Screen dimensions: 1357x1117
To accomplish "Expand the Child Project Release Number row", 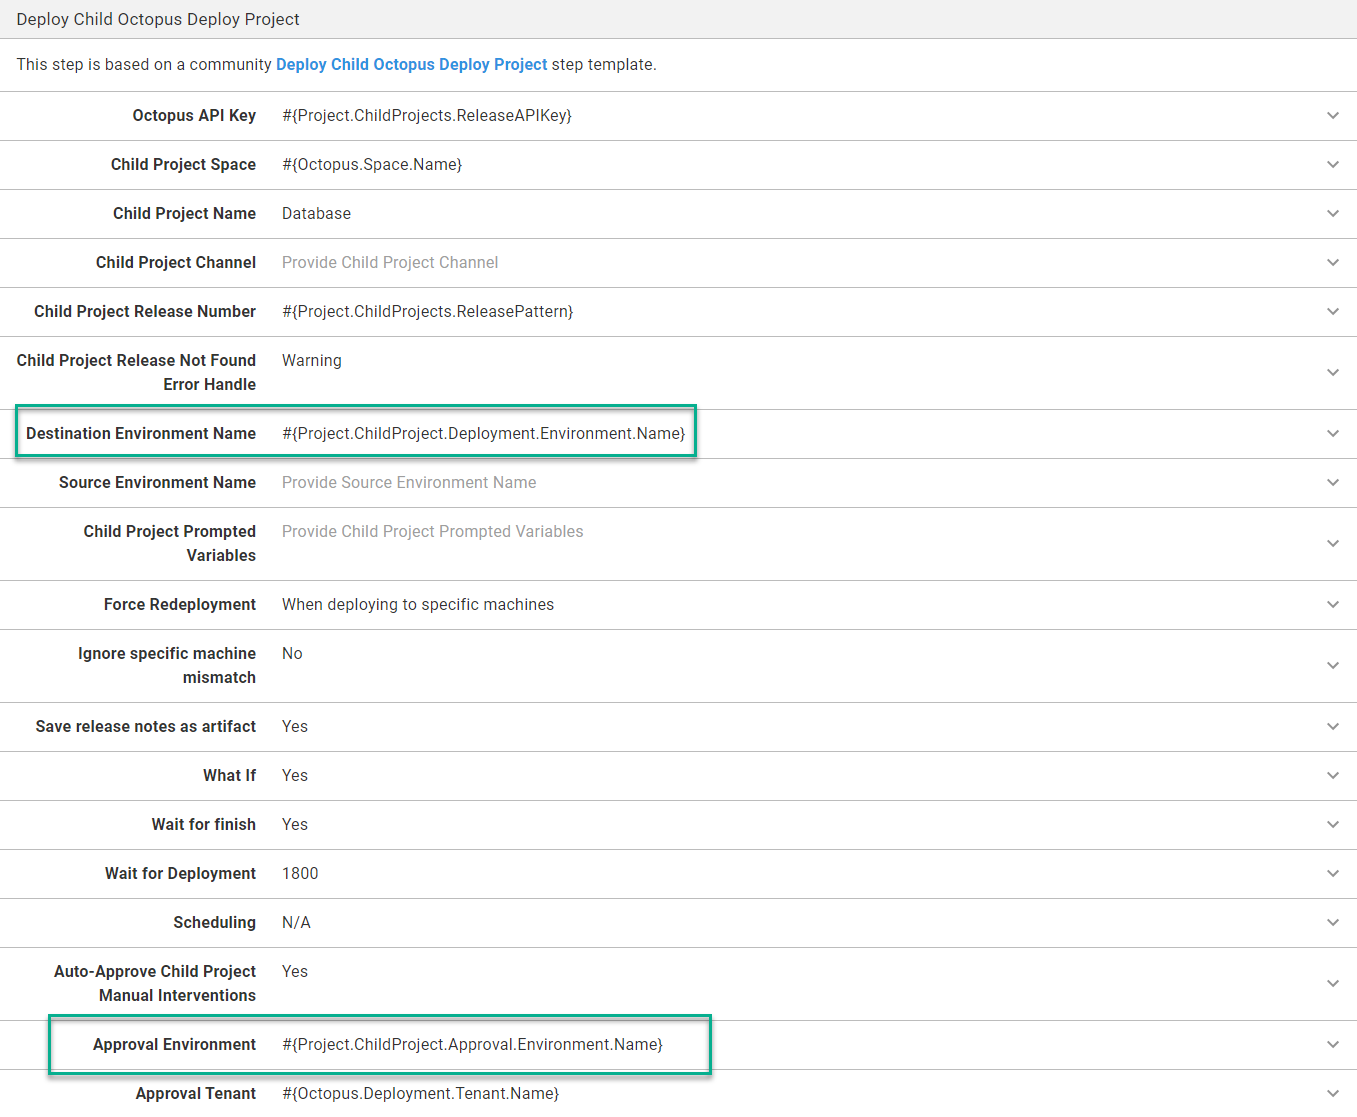I will pyautogui.click(x=1333, y=311).
